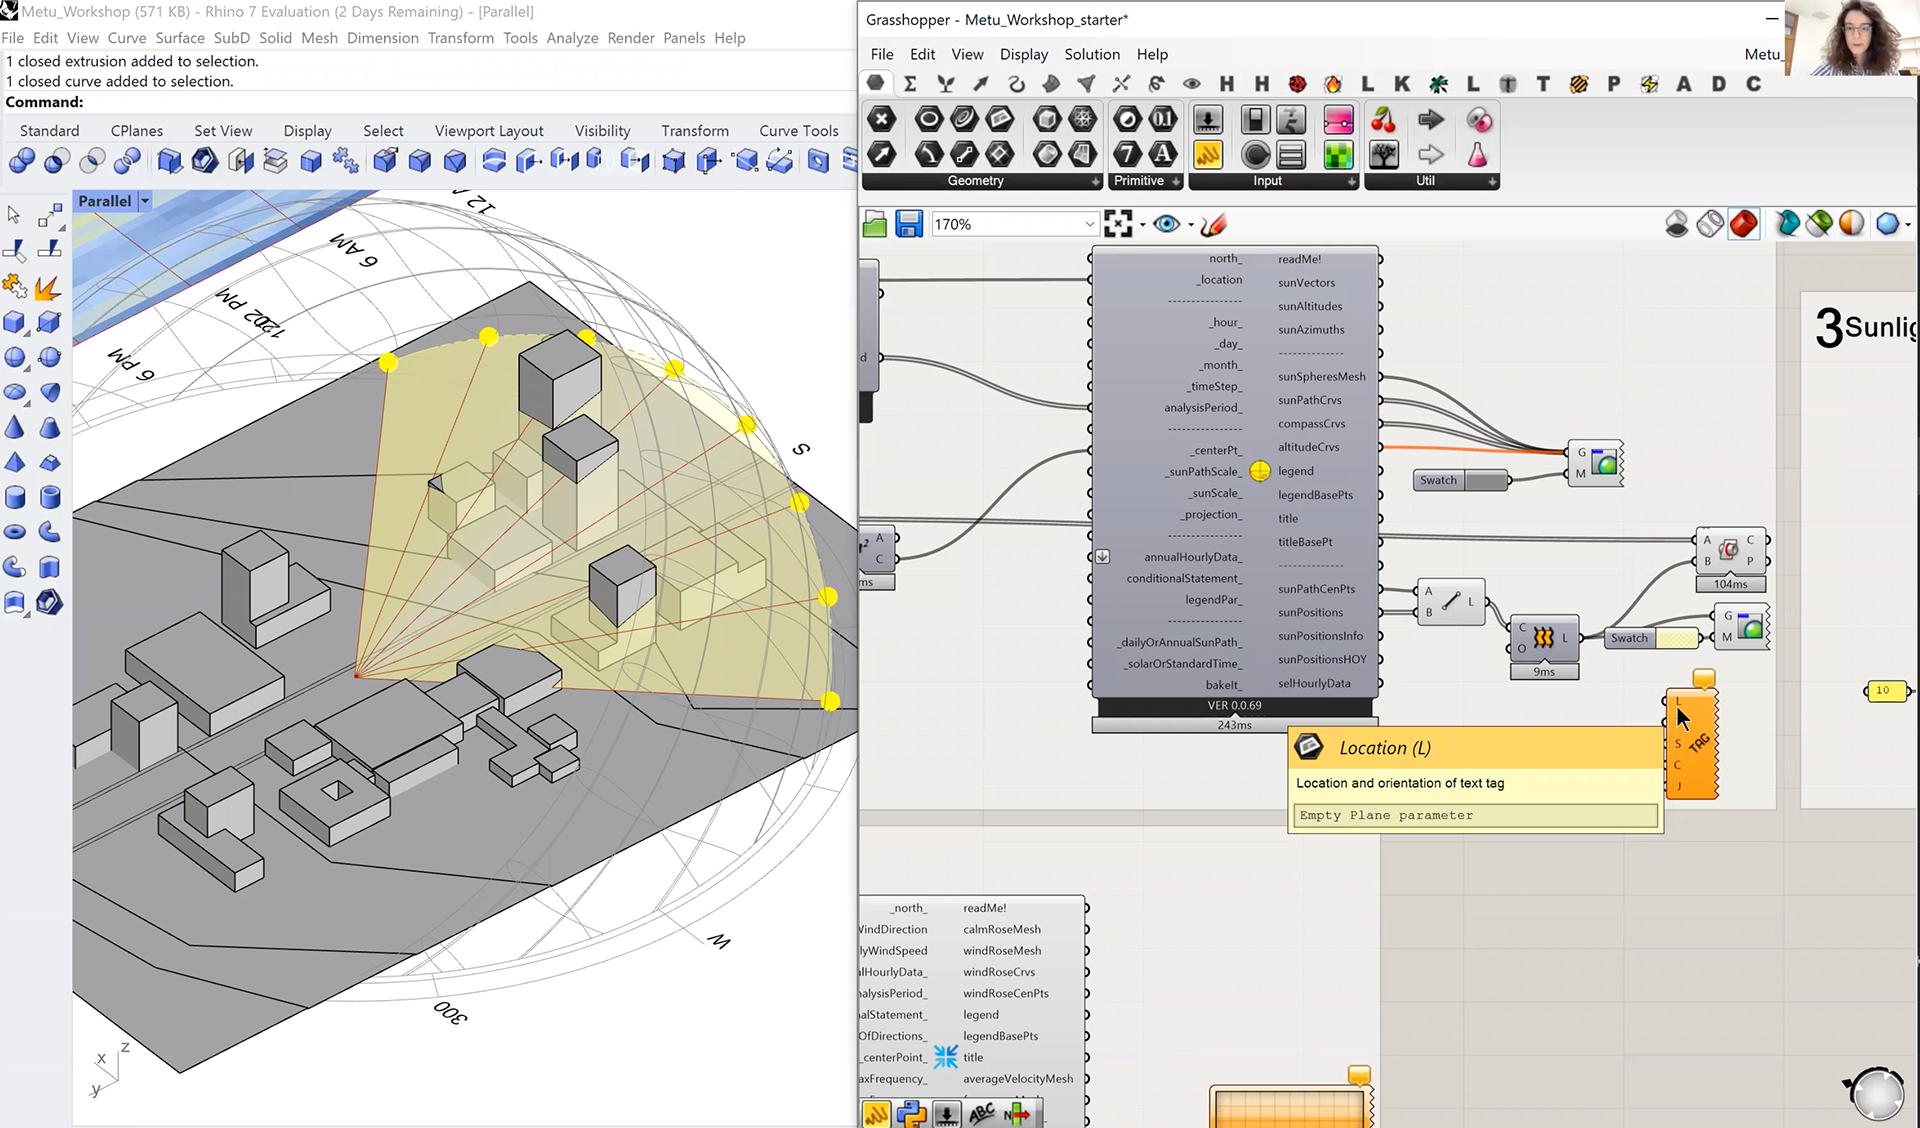
Task: Open preview mesh quality dropdown arrow
Action: [1908, 225]
